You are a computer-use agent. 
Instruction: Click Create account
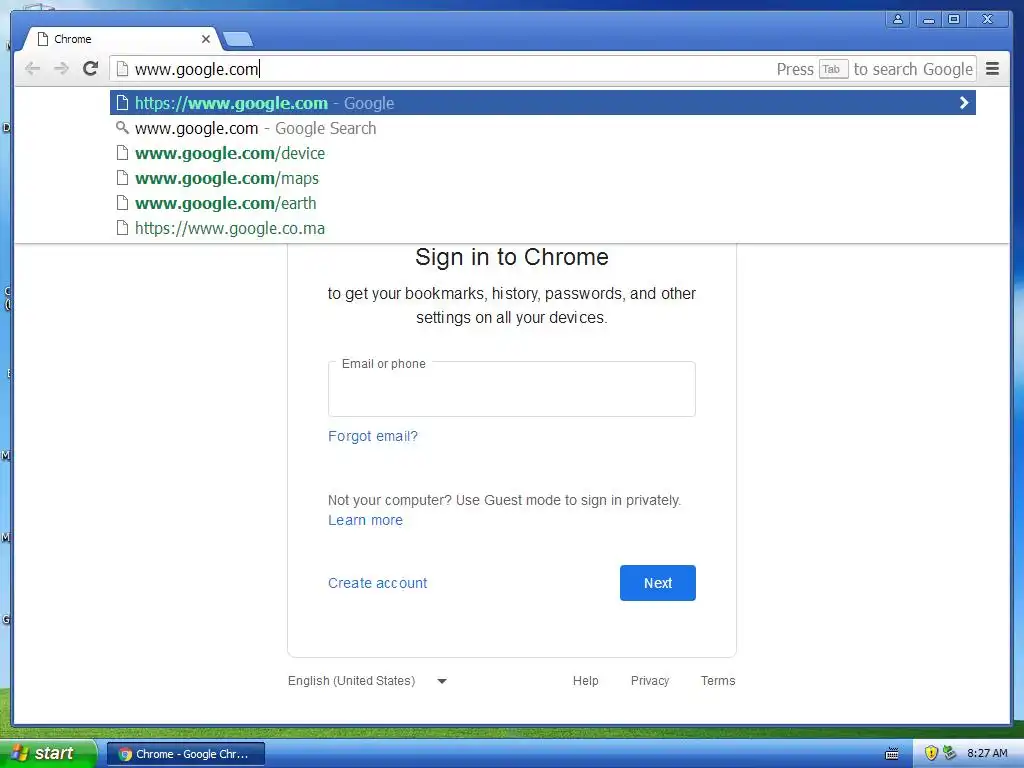click(x=377, y=583)
